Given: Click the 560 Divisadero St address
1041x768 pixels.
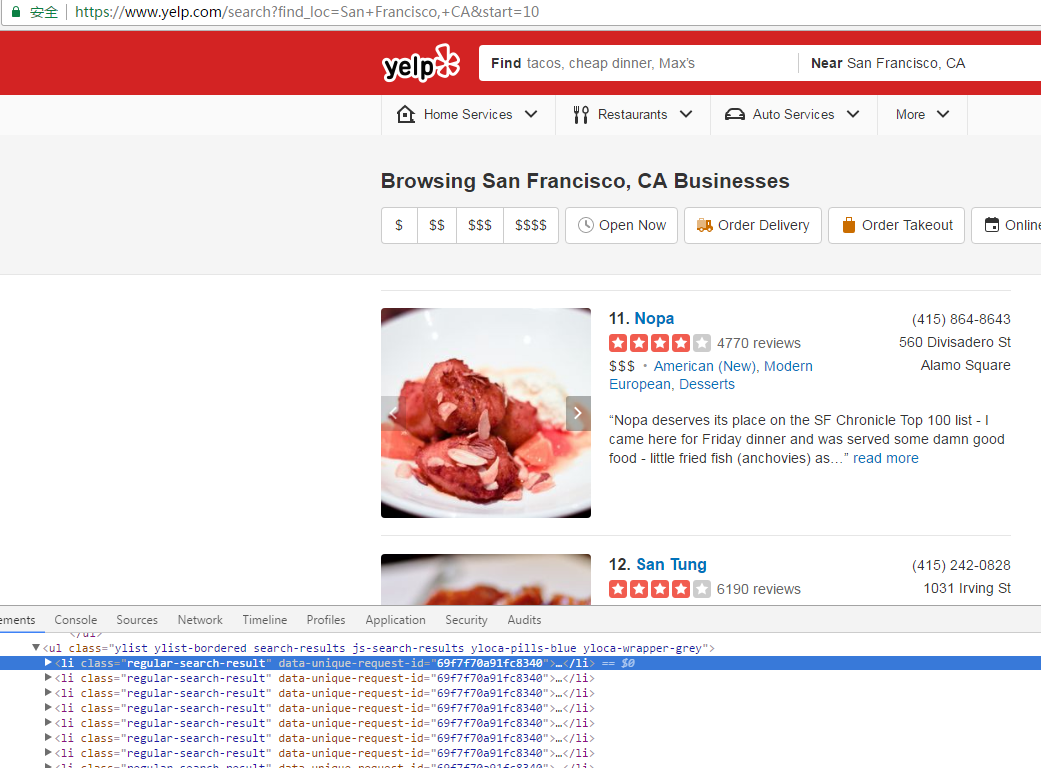Looking at the screenshot, I should point(955,342).
